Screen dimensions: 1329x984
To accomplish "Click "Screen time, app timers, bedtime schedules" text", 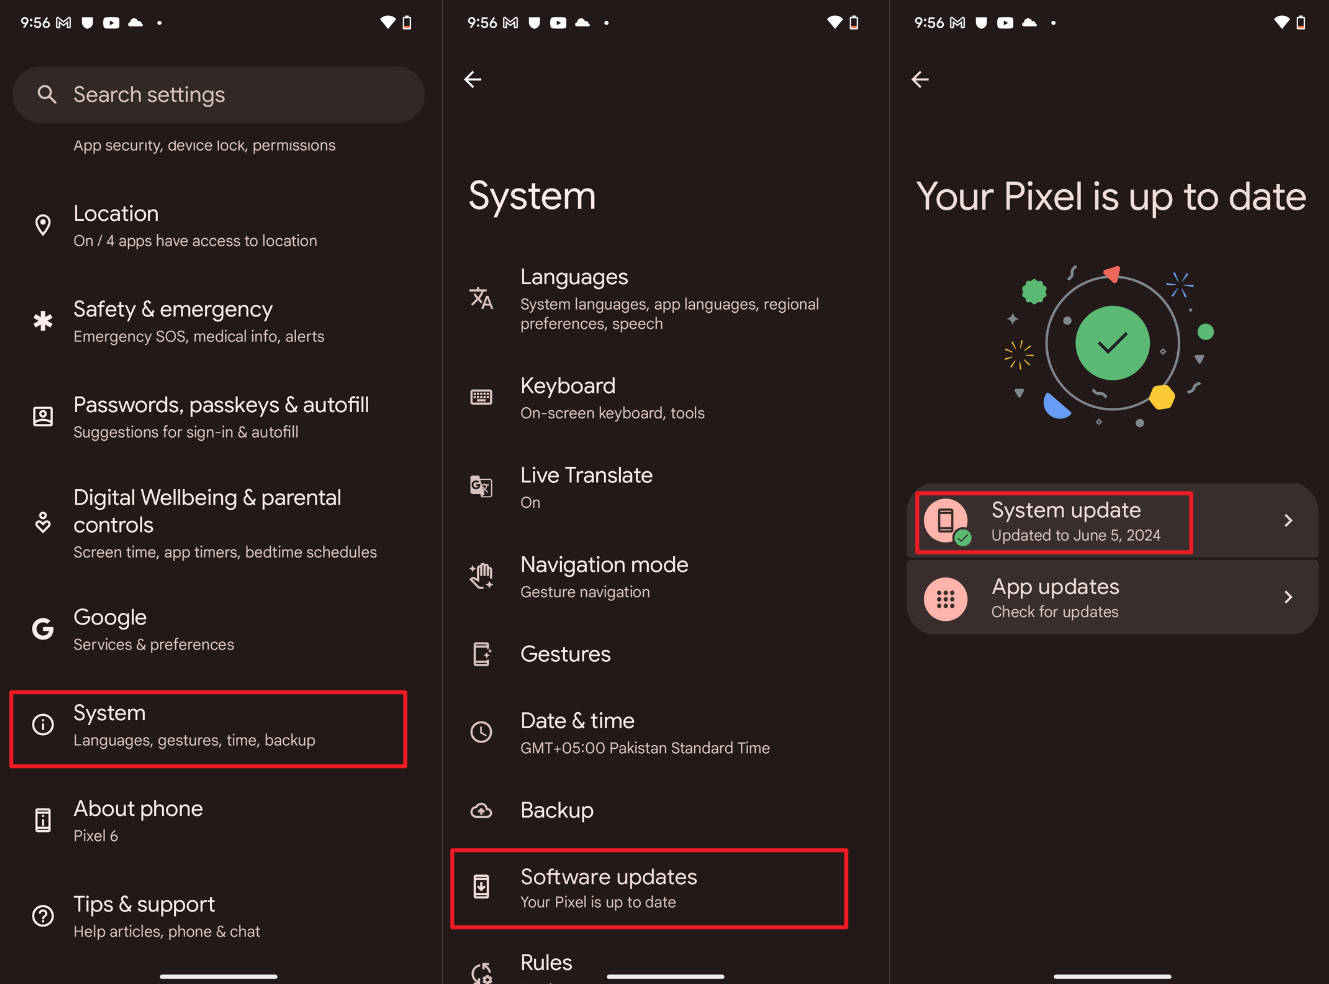I will [x=225, y=552].
